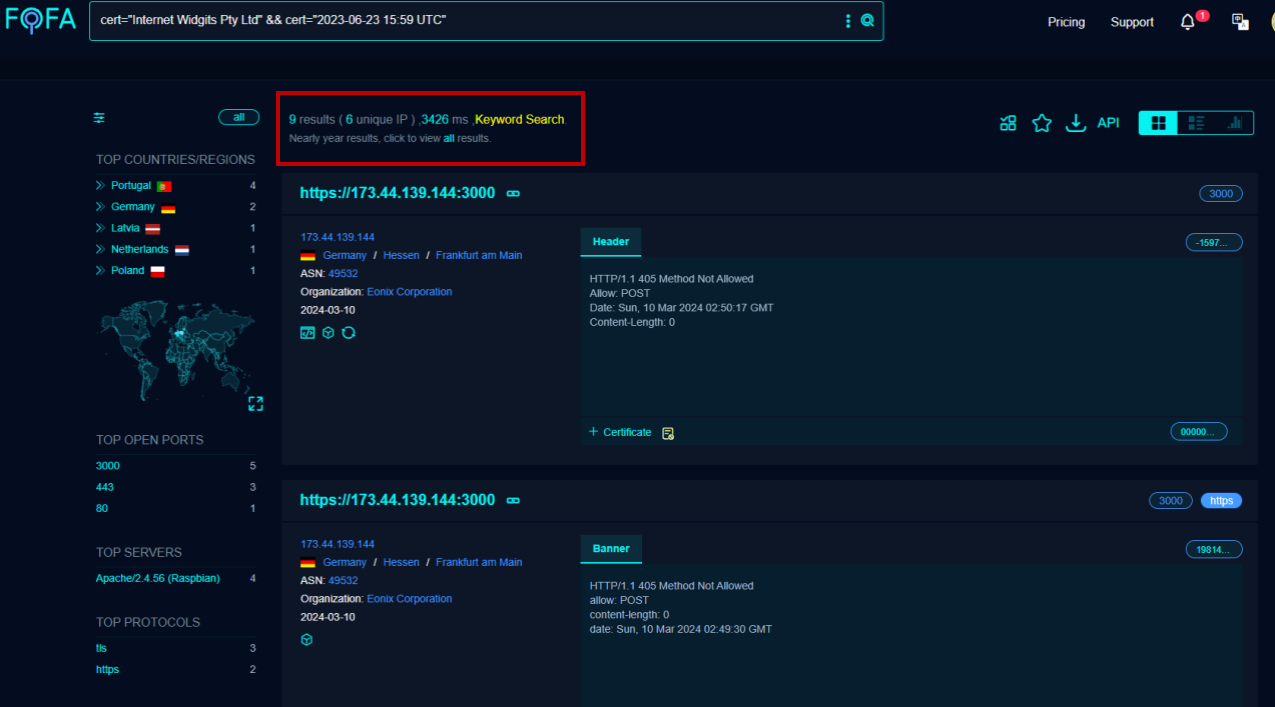This screenshot has height=707, width=1275.
Task: Click the https badge on second result
Action: [x=1221, y=501]
